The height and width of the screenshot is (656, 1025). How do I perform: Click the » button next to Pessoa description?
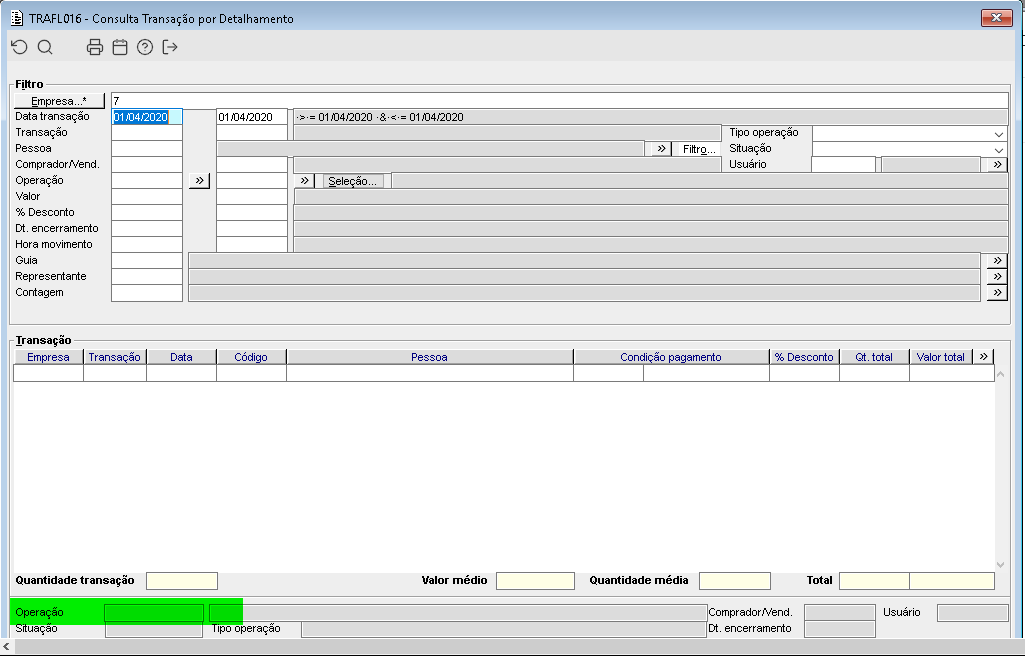tap(661, 148)
